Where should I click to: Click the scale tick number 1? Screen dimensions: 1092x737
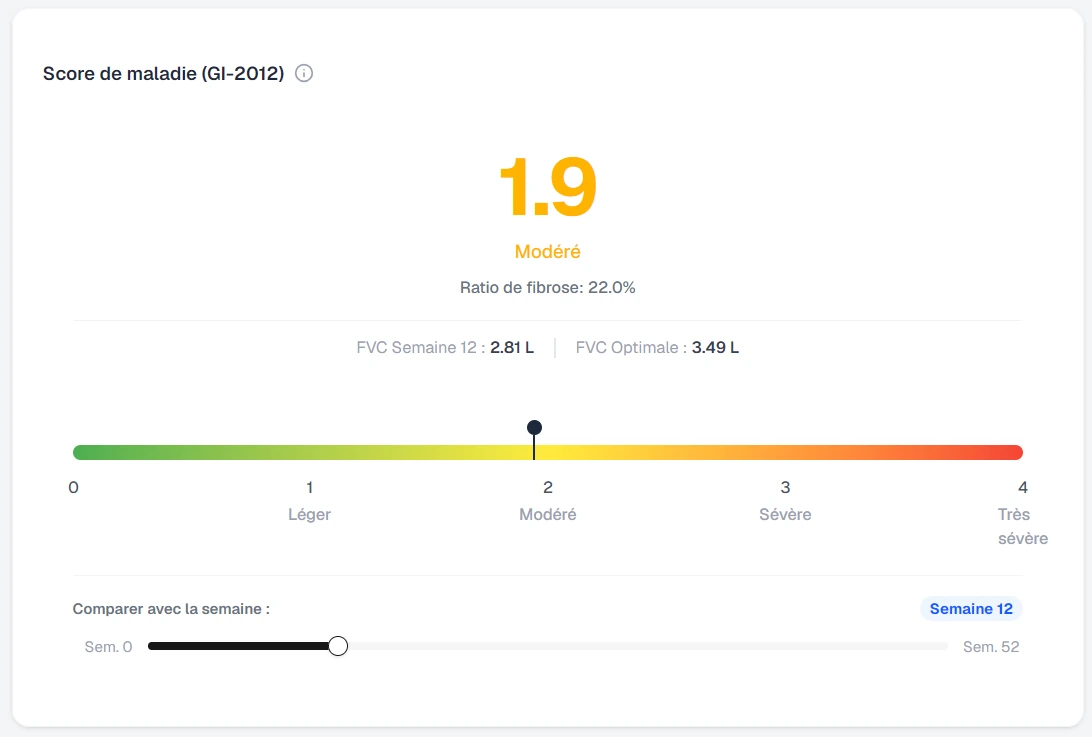(x=309, y=487)
